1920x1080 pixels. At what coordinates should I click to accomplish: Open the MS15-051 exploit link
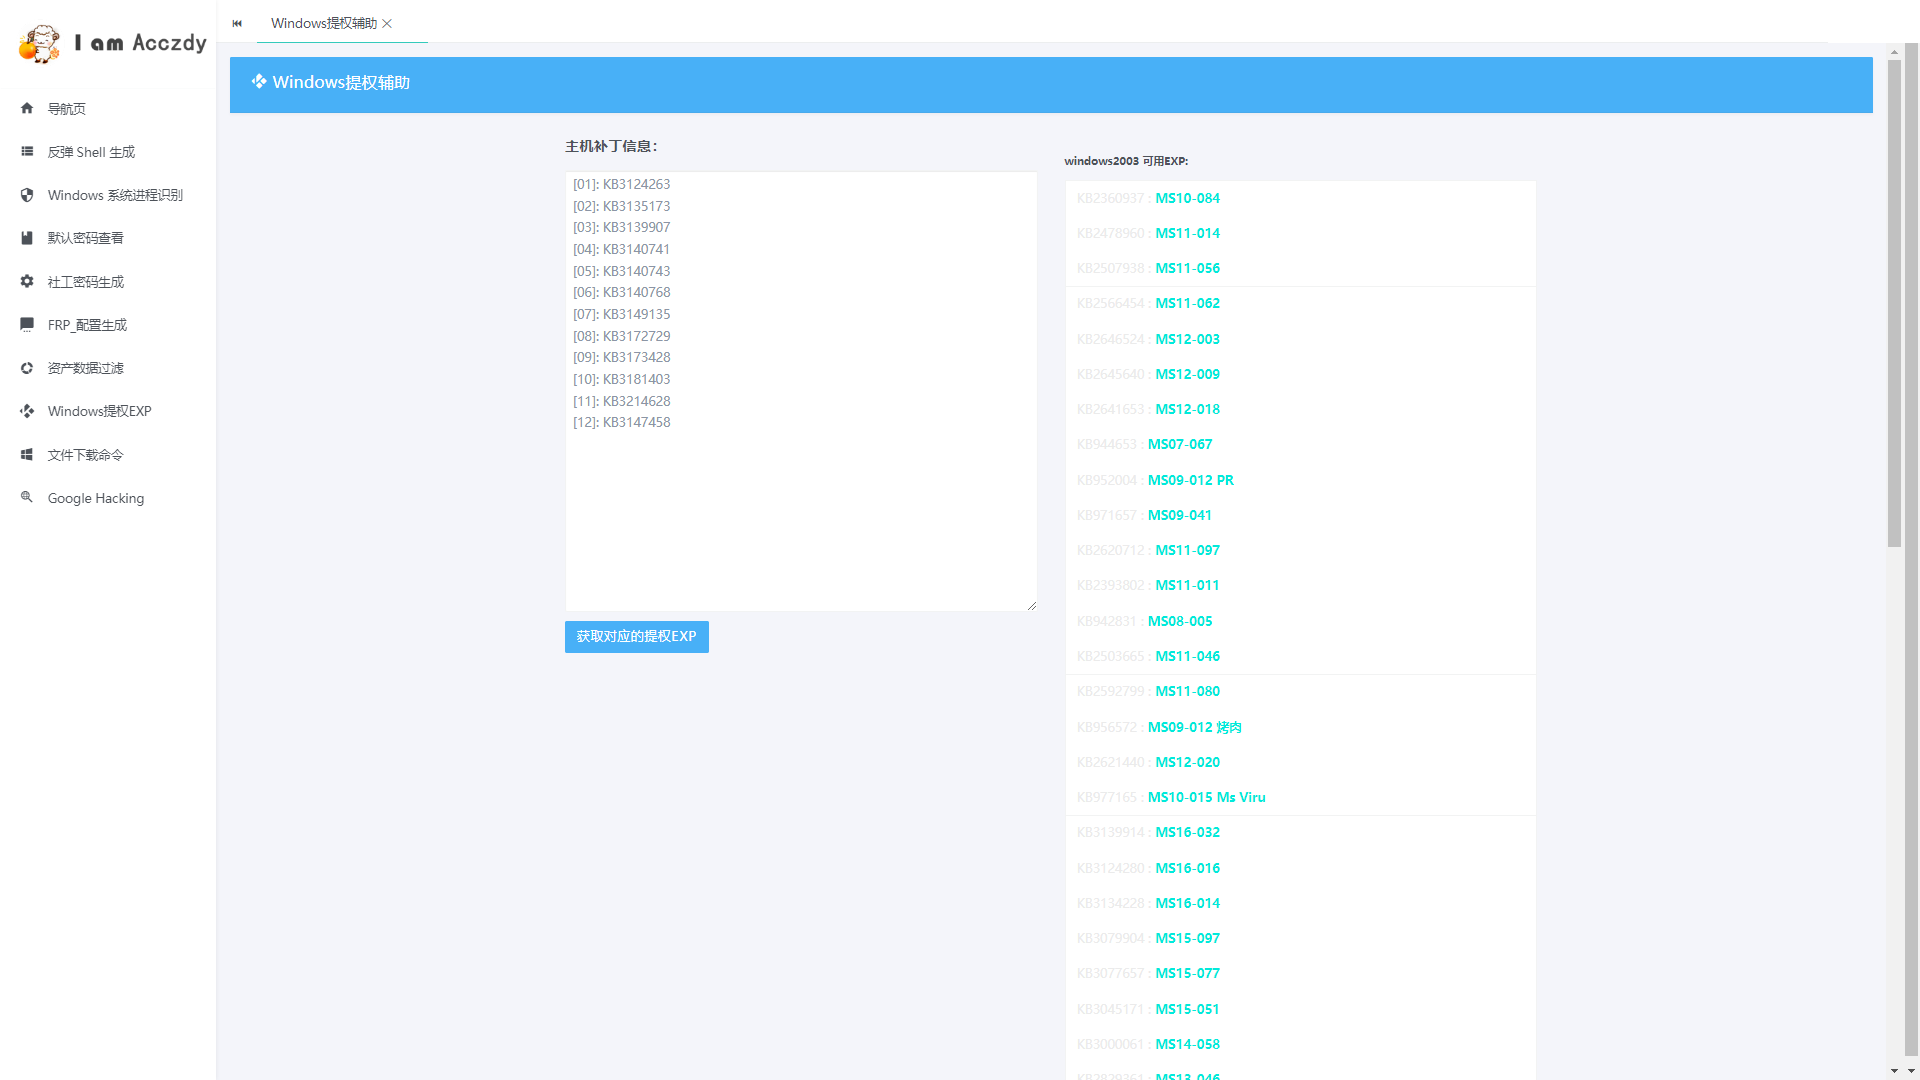(1187, 1009)
